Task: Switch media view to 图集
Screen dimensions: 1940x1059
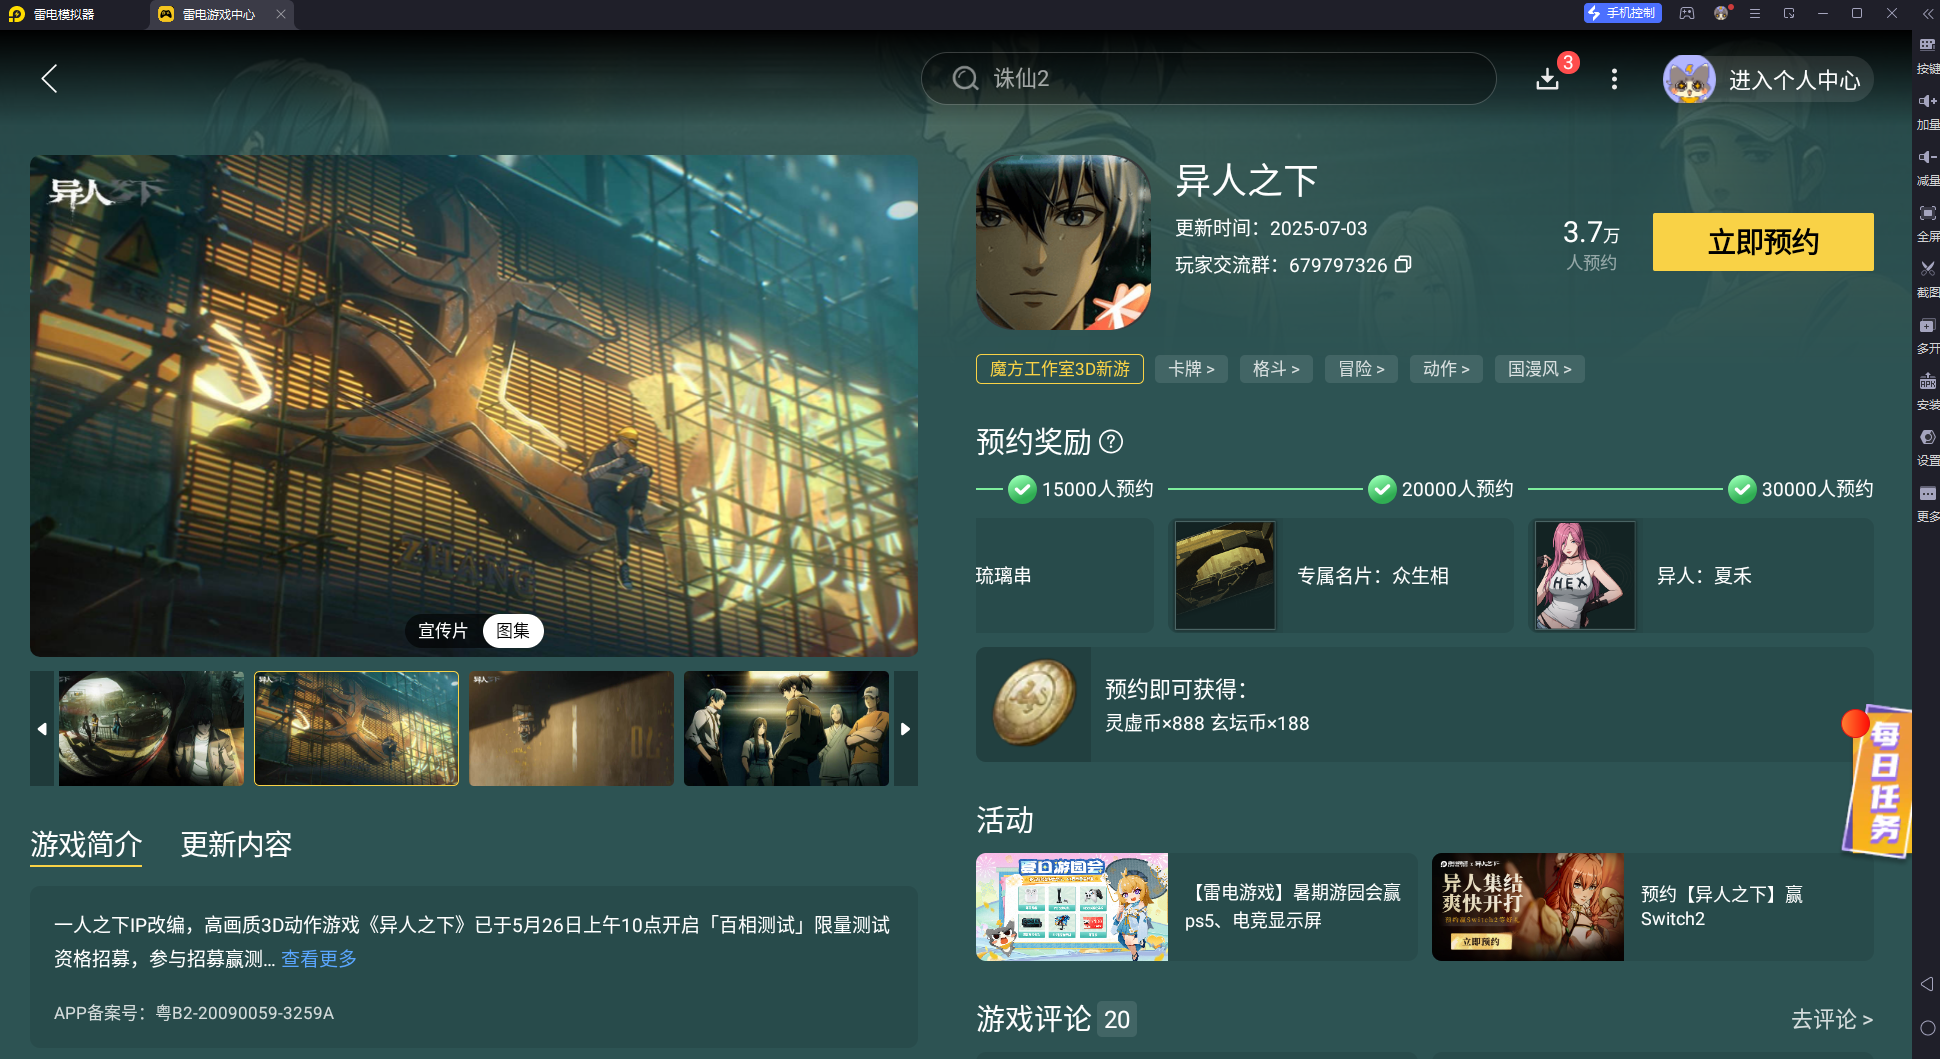Action: [x=513, y=631]
